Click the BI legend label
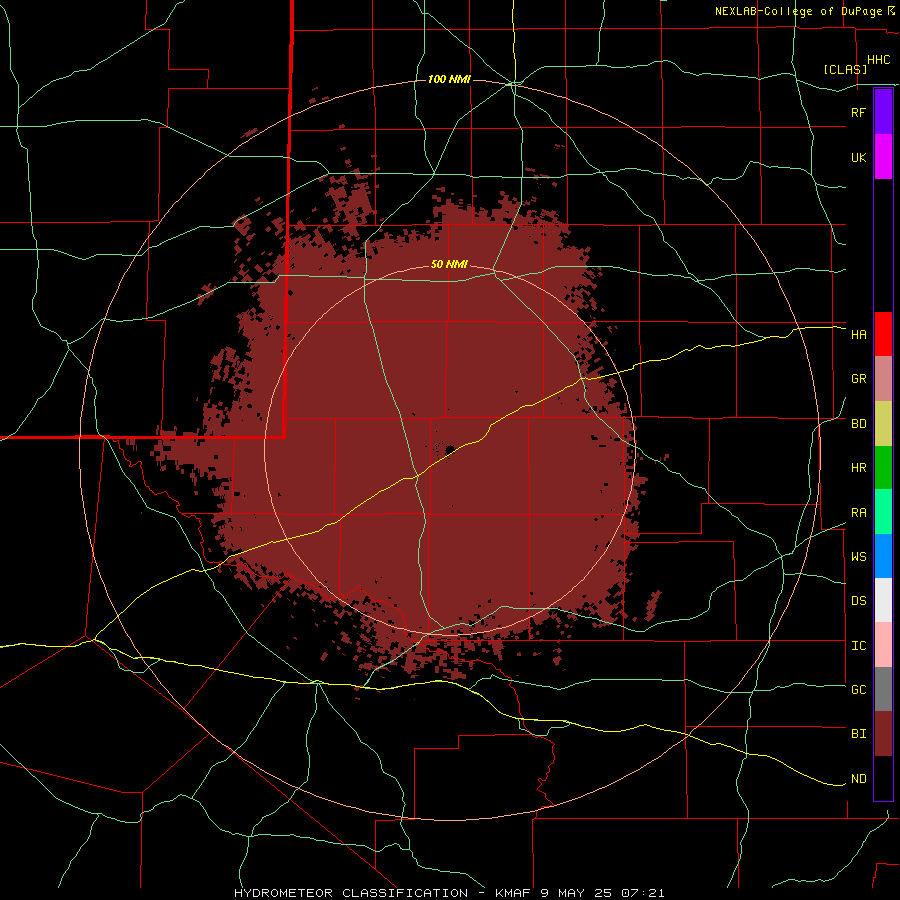This screenshot has width=900, height=900. coord(858,734)
